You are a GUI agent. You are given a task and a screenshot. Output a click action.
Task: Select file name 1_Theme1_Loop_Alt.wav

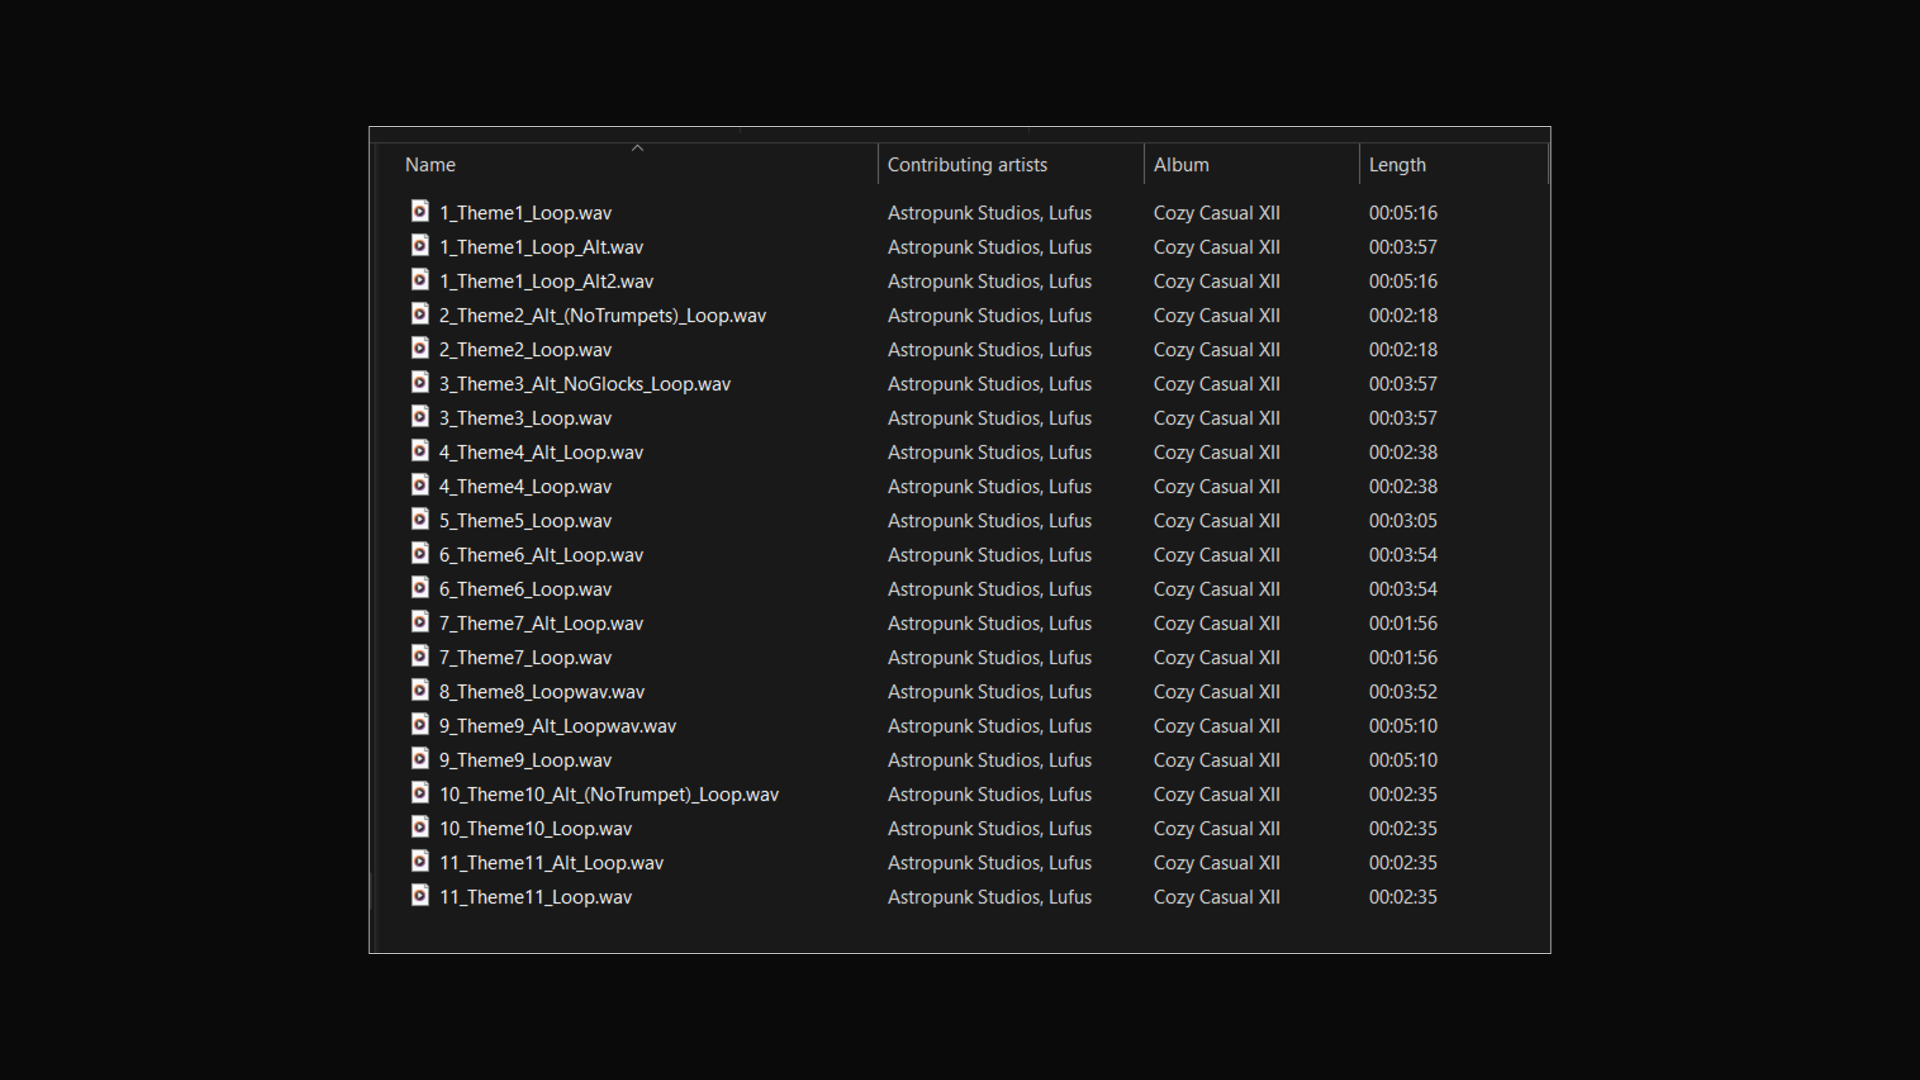(x=541, y=247)
